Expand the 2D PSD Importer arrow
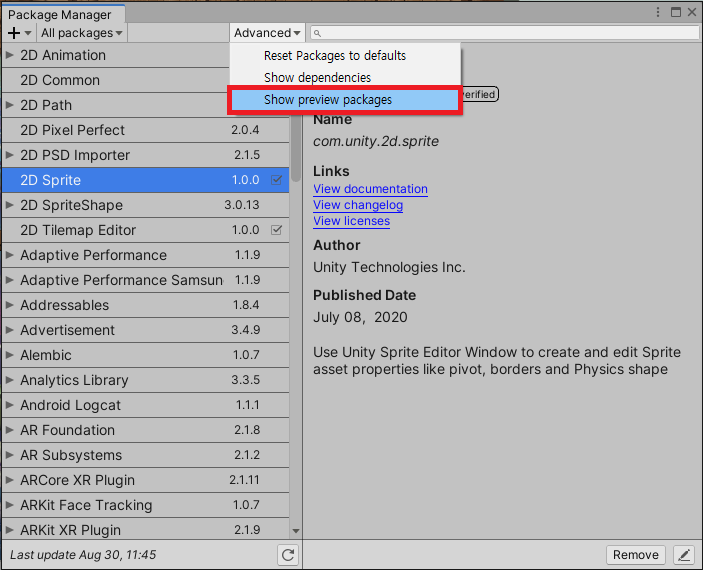 pos(9,155)
